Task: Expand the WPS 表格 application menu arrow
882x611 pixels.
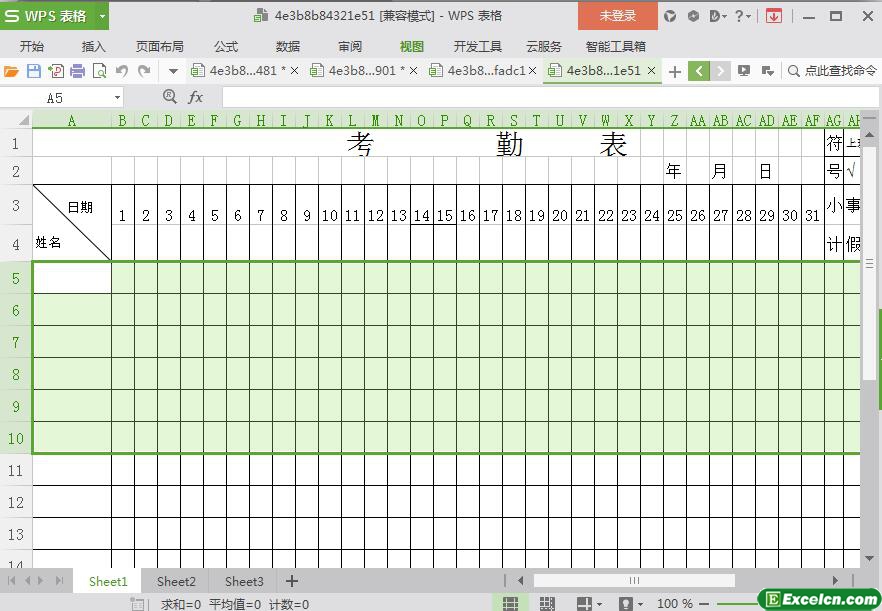Action: click(102, 16)
